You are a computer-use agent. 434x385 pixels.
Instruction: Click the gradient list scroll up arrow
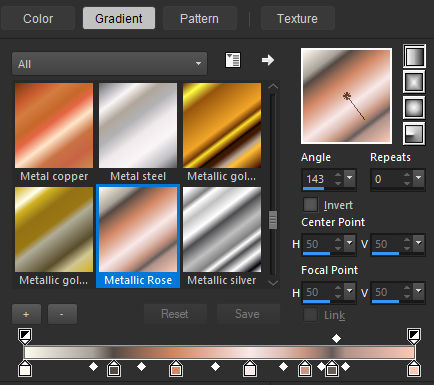[x=273, y=87]
